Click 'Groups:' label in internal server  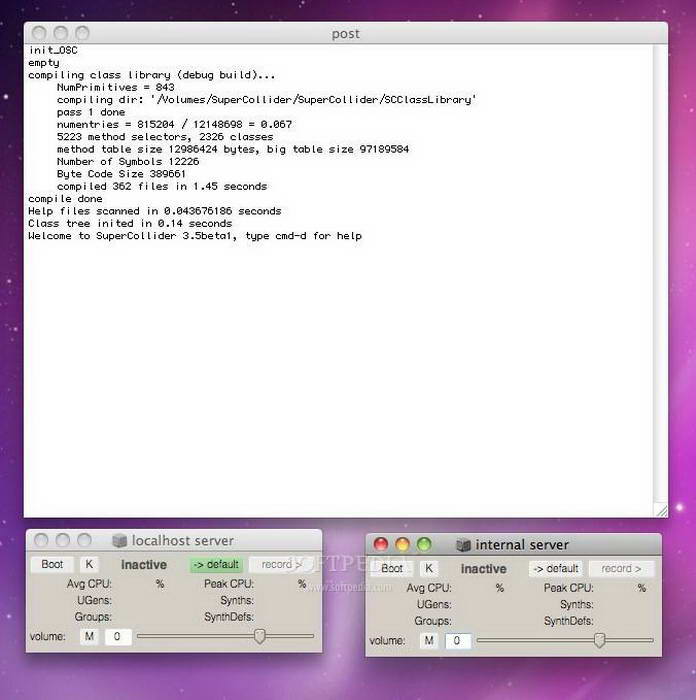click(x=433, y=621)
